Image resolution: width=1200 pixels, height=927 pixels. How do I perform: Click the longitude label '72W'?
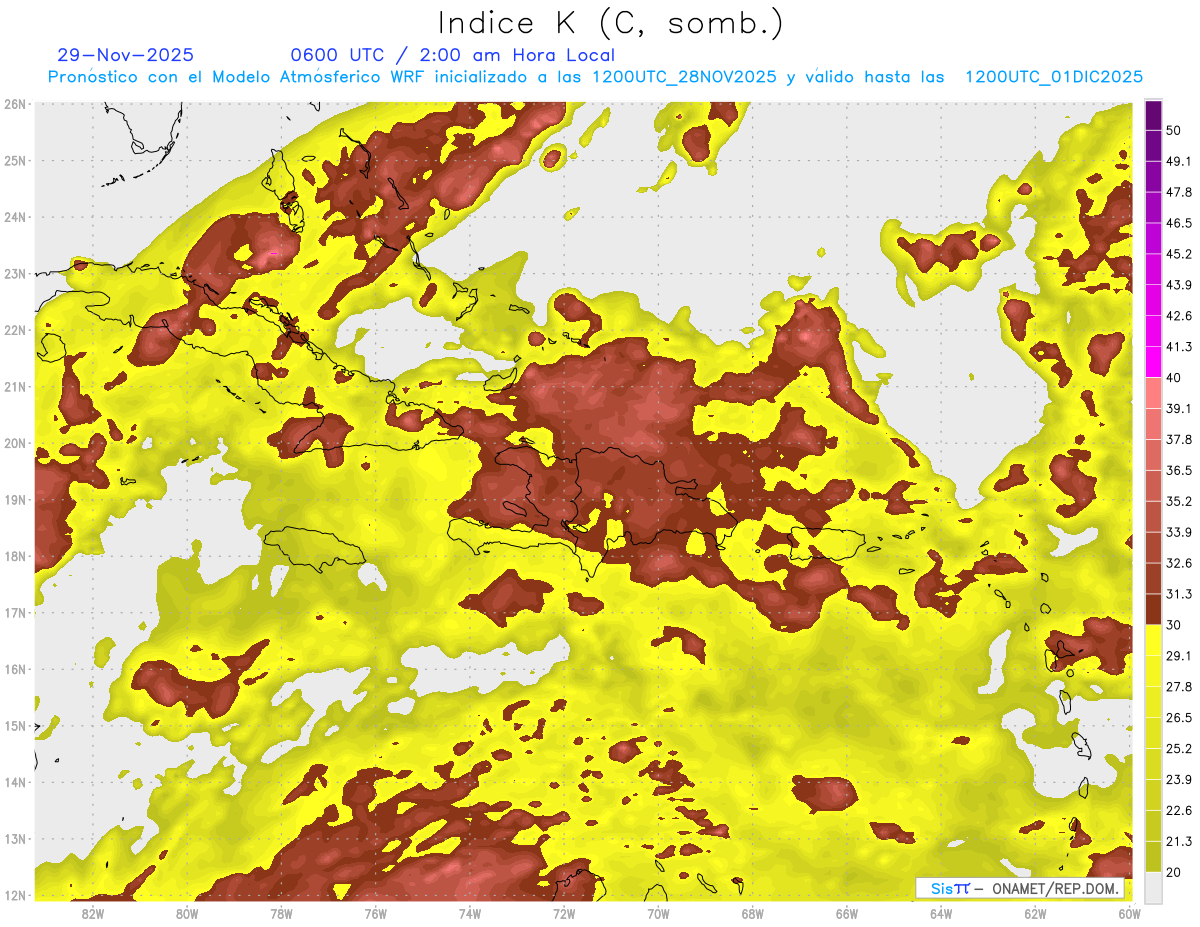click(x=564, y=913)
